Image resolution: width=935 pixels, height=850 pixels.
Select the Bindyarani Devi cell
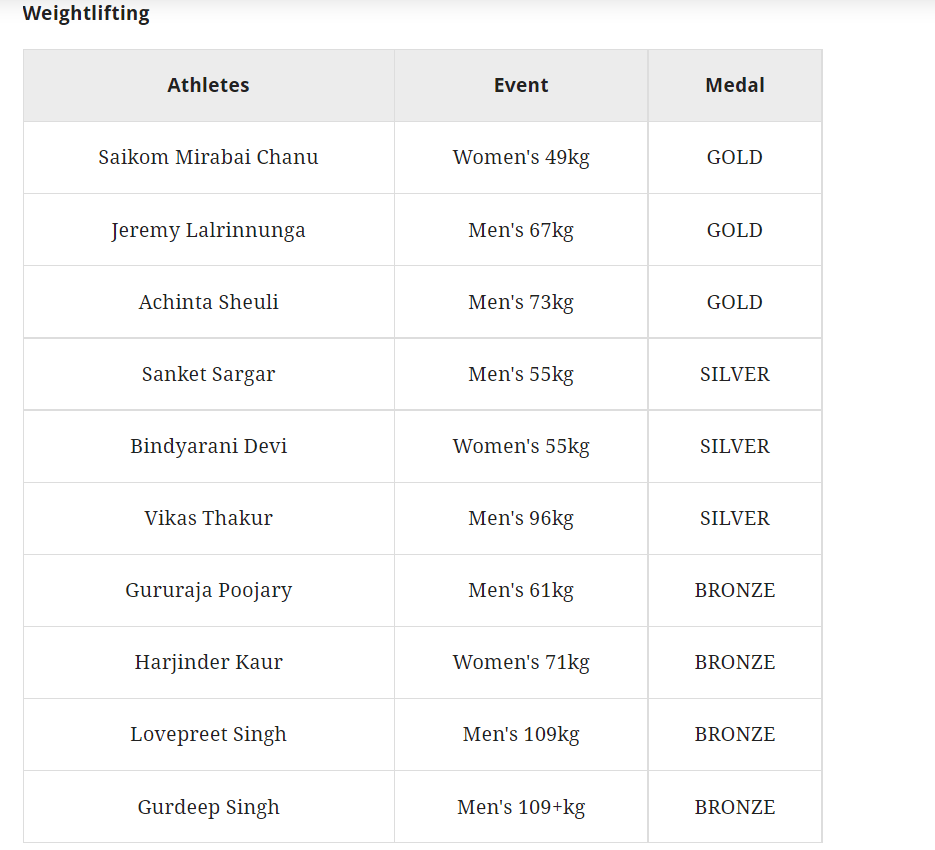coord(208,446)
